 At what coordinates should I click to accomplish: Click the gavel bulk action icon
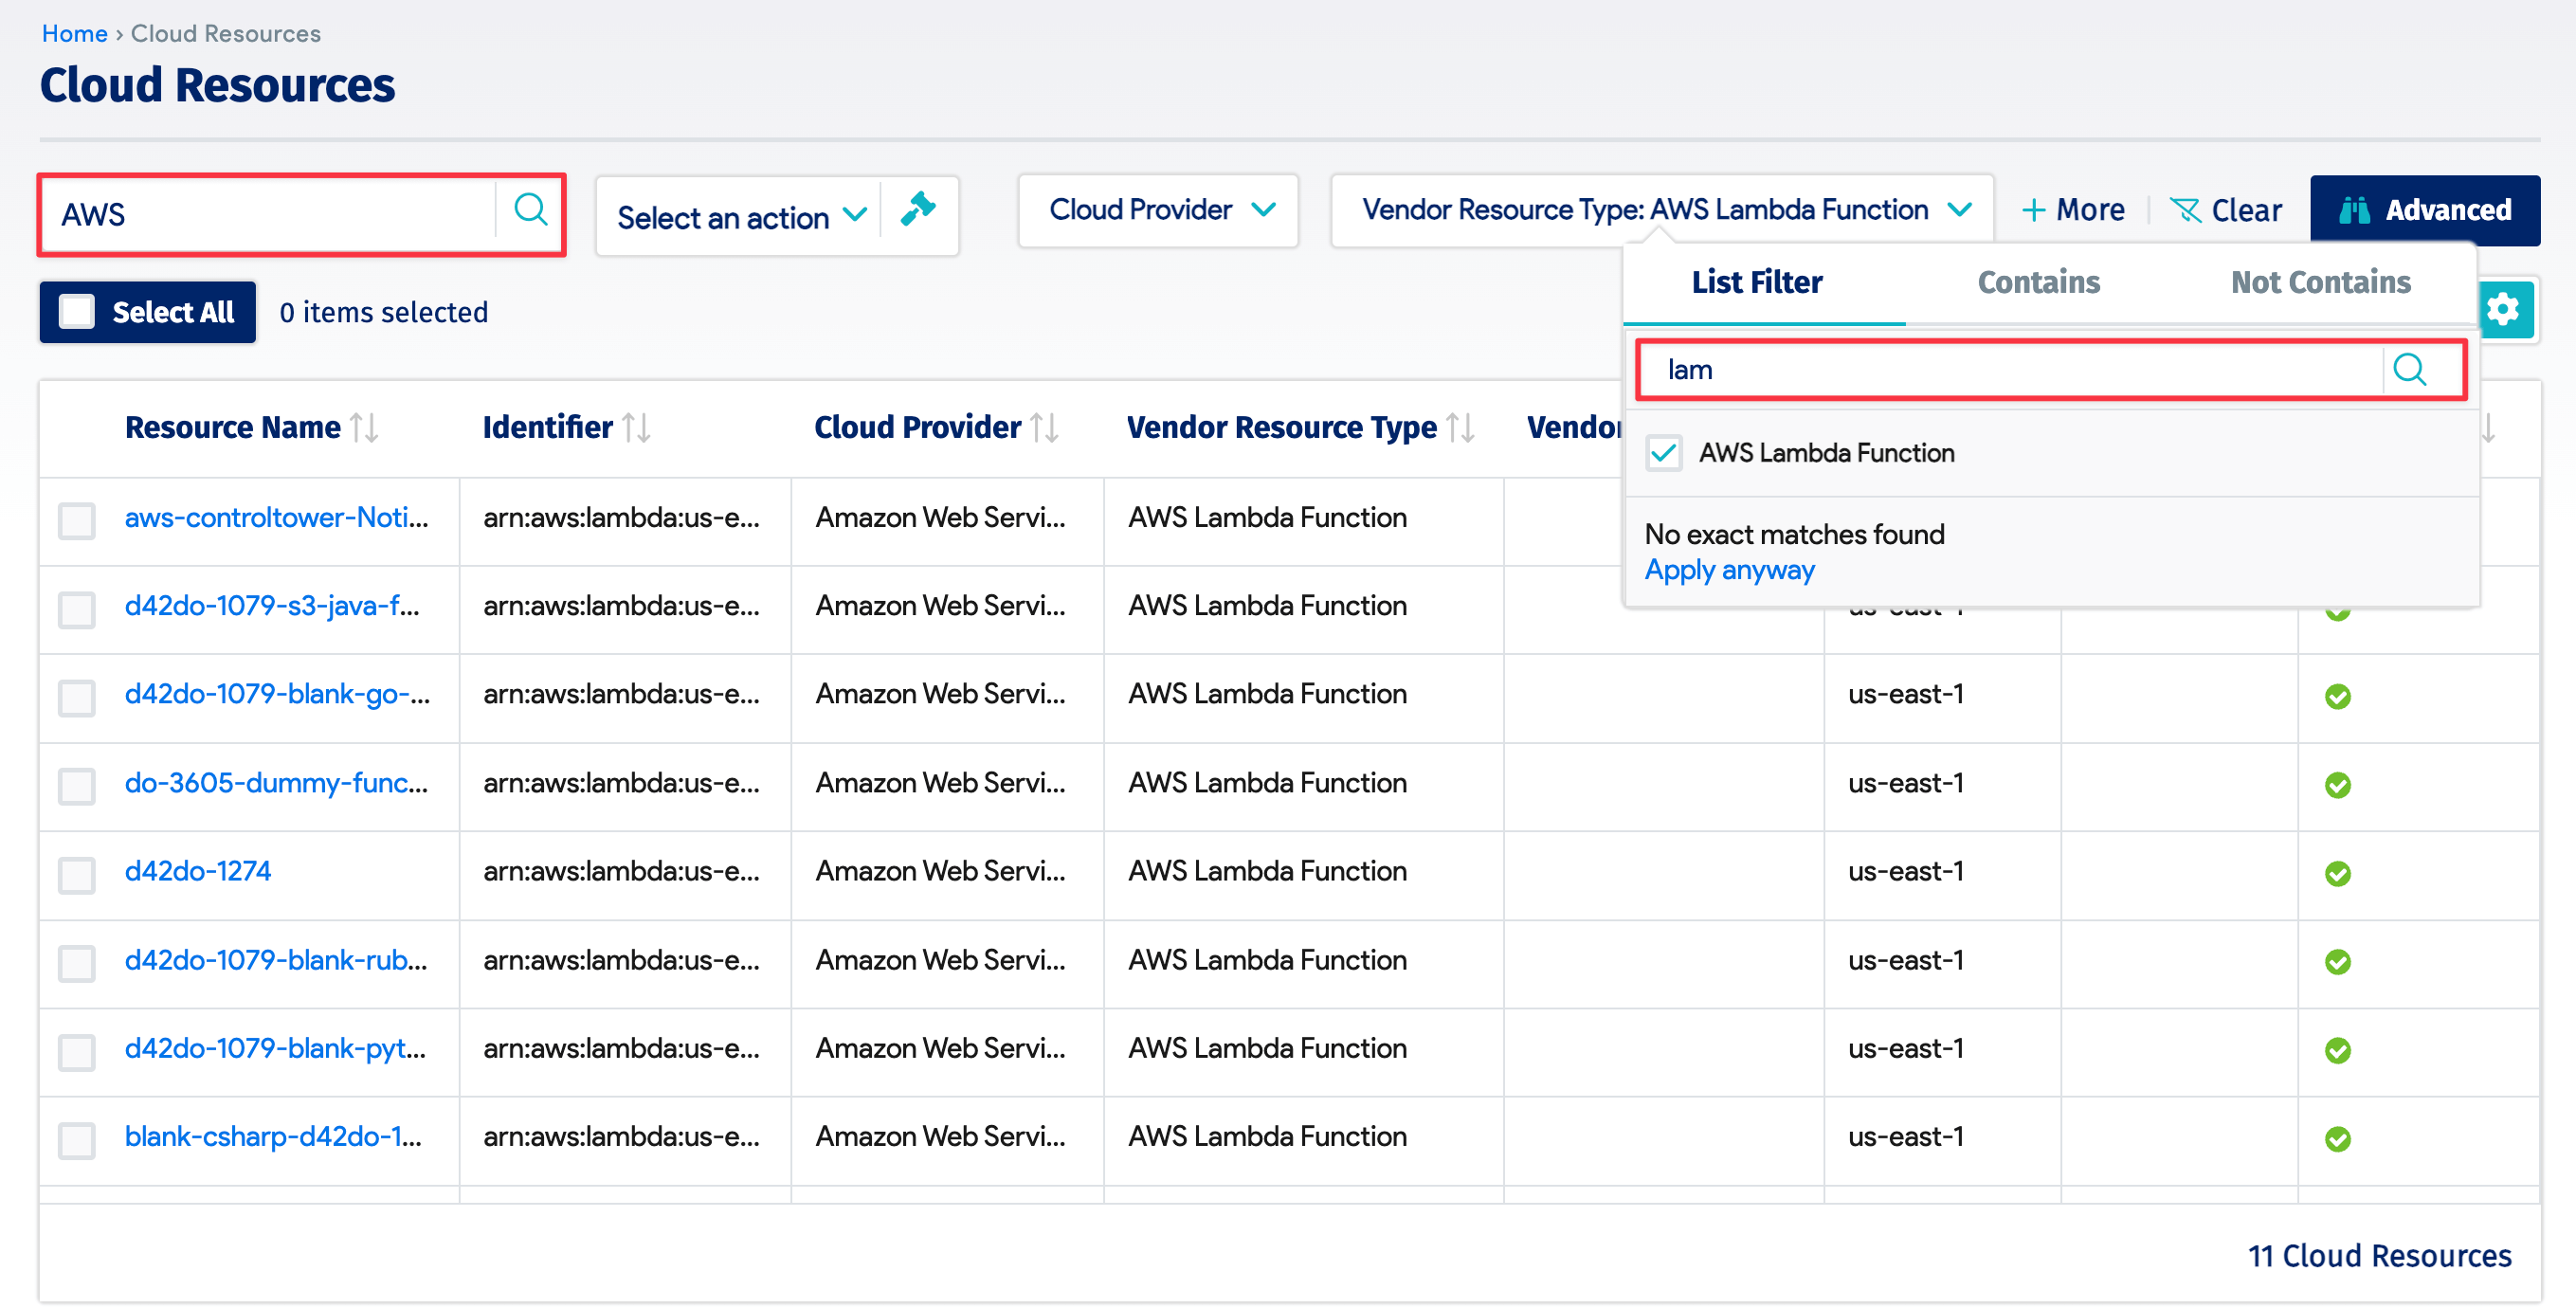[917, 211]
